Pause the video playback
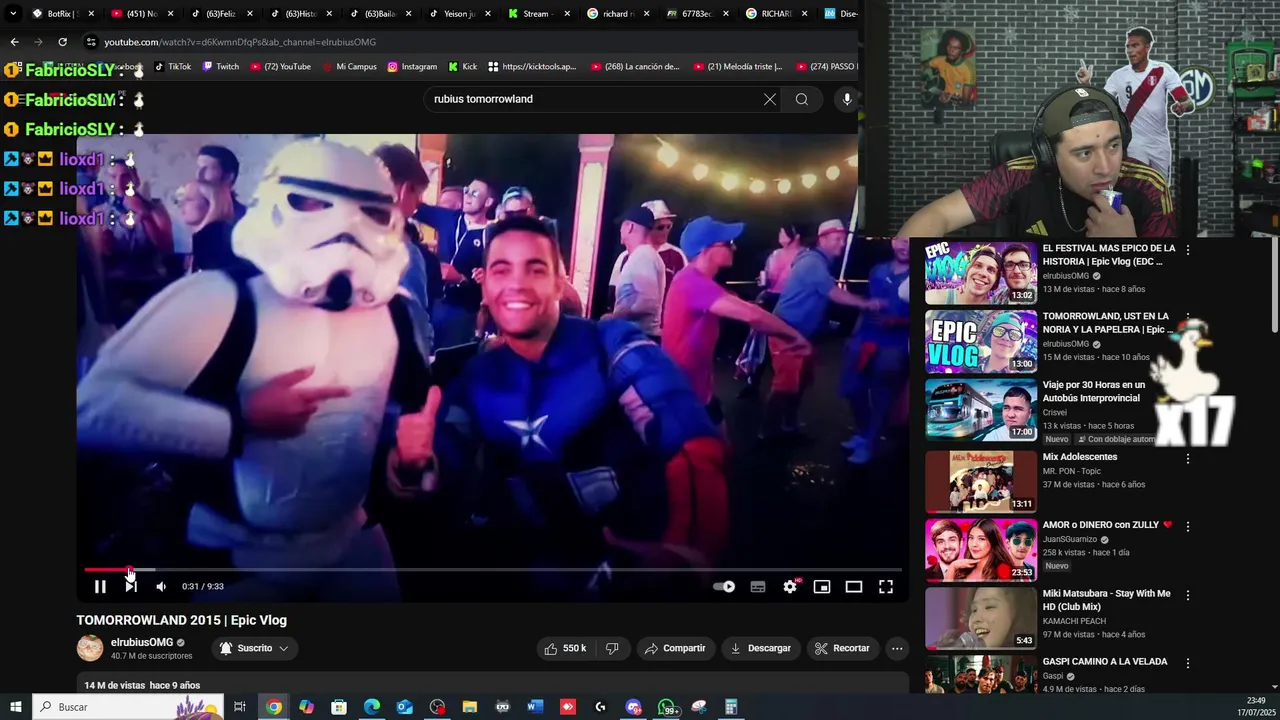 pyautogui.click(x=100, y=587)
